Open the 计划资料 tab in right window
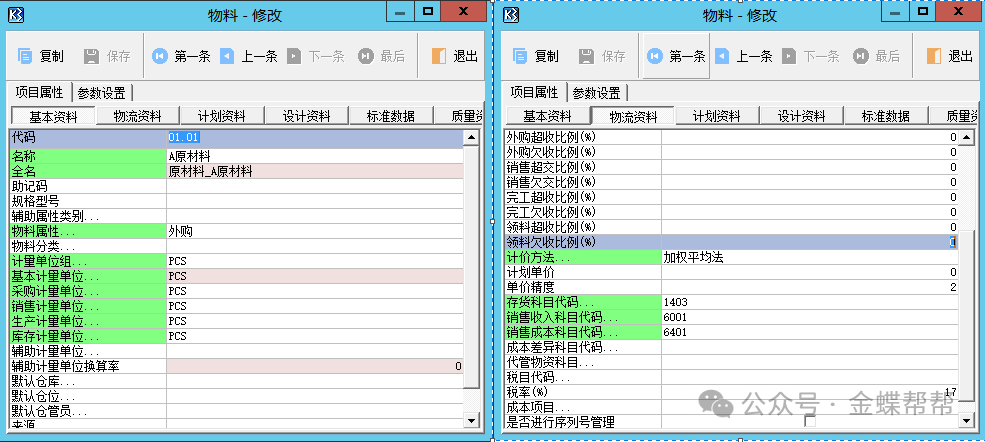 716,116
